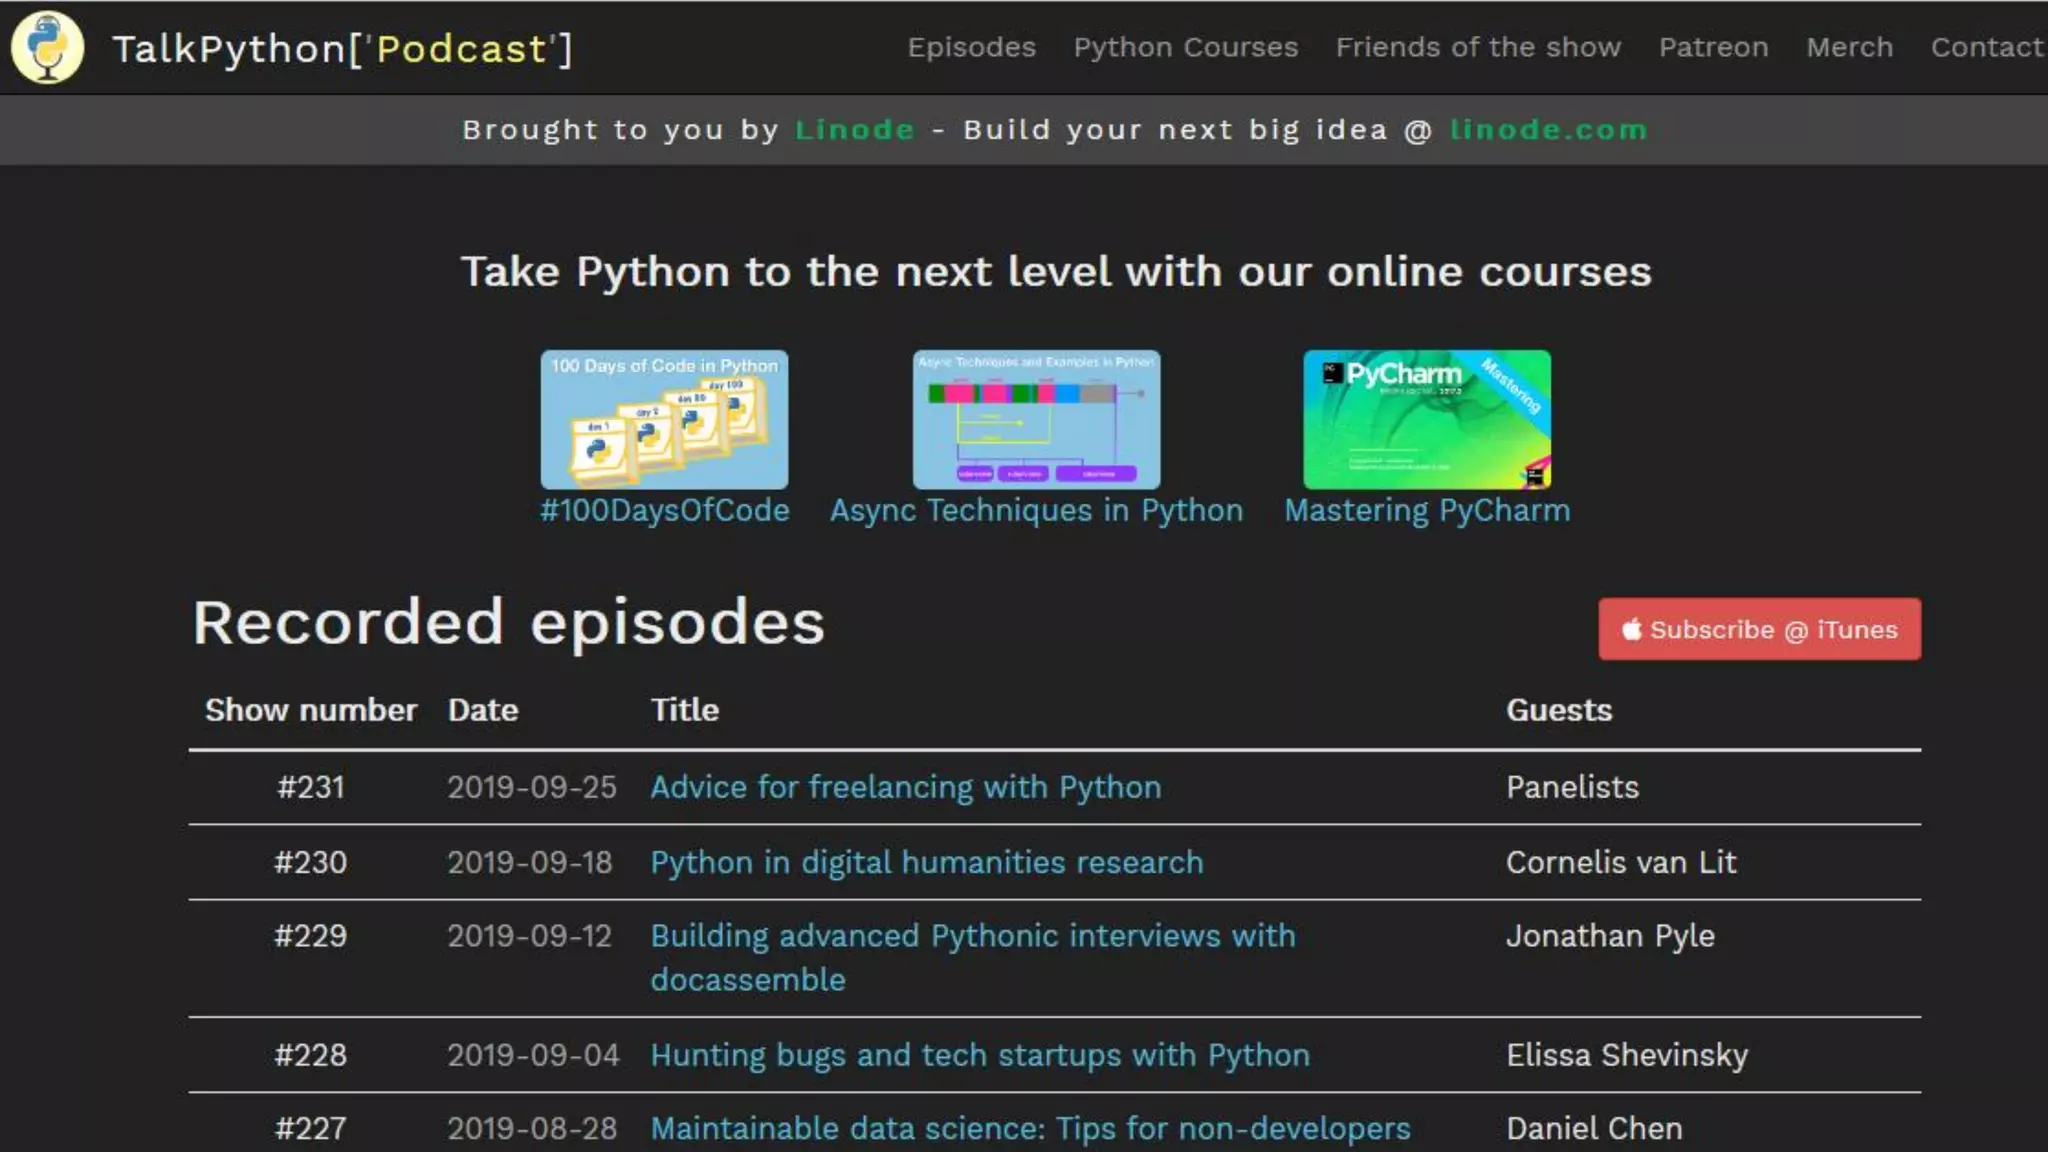The image size is (2048, 1152).
Task: Open the #100DaysOfCode course link
Action: click(x=664, y=510)
